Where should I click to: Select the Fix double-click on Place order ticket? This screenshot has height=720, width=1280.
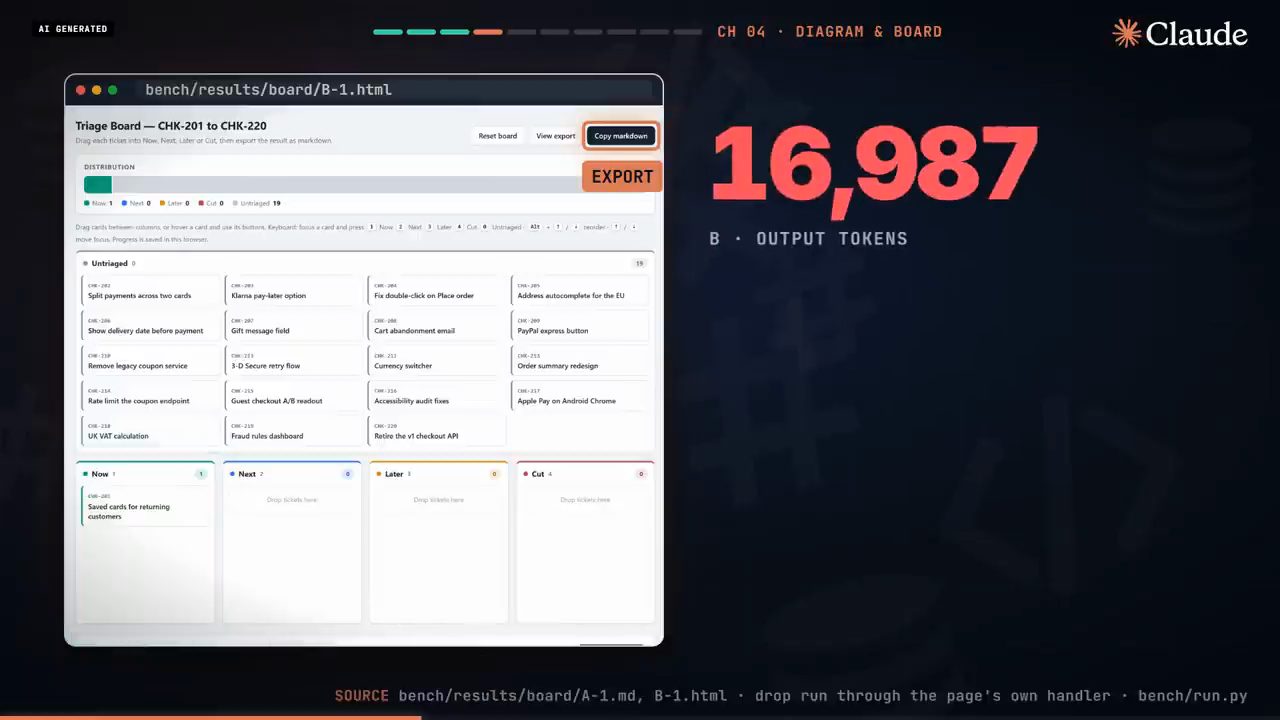(x=436, y=291)
